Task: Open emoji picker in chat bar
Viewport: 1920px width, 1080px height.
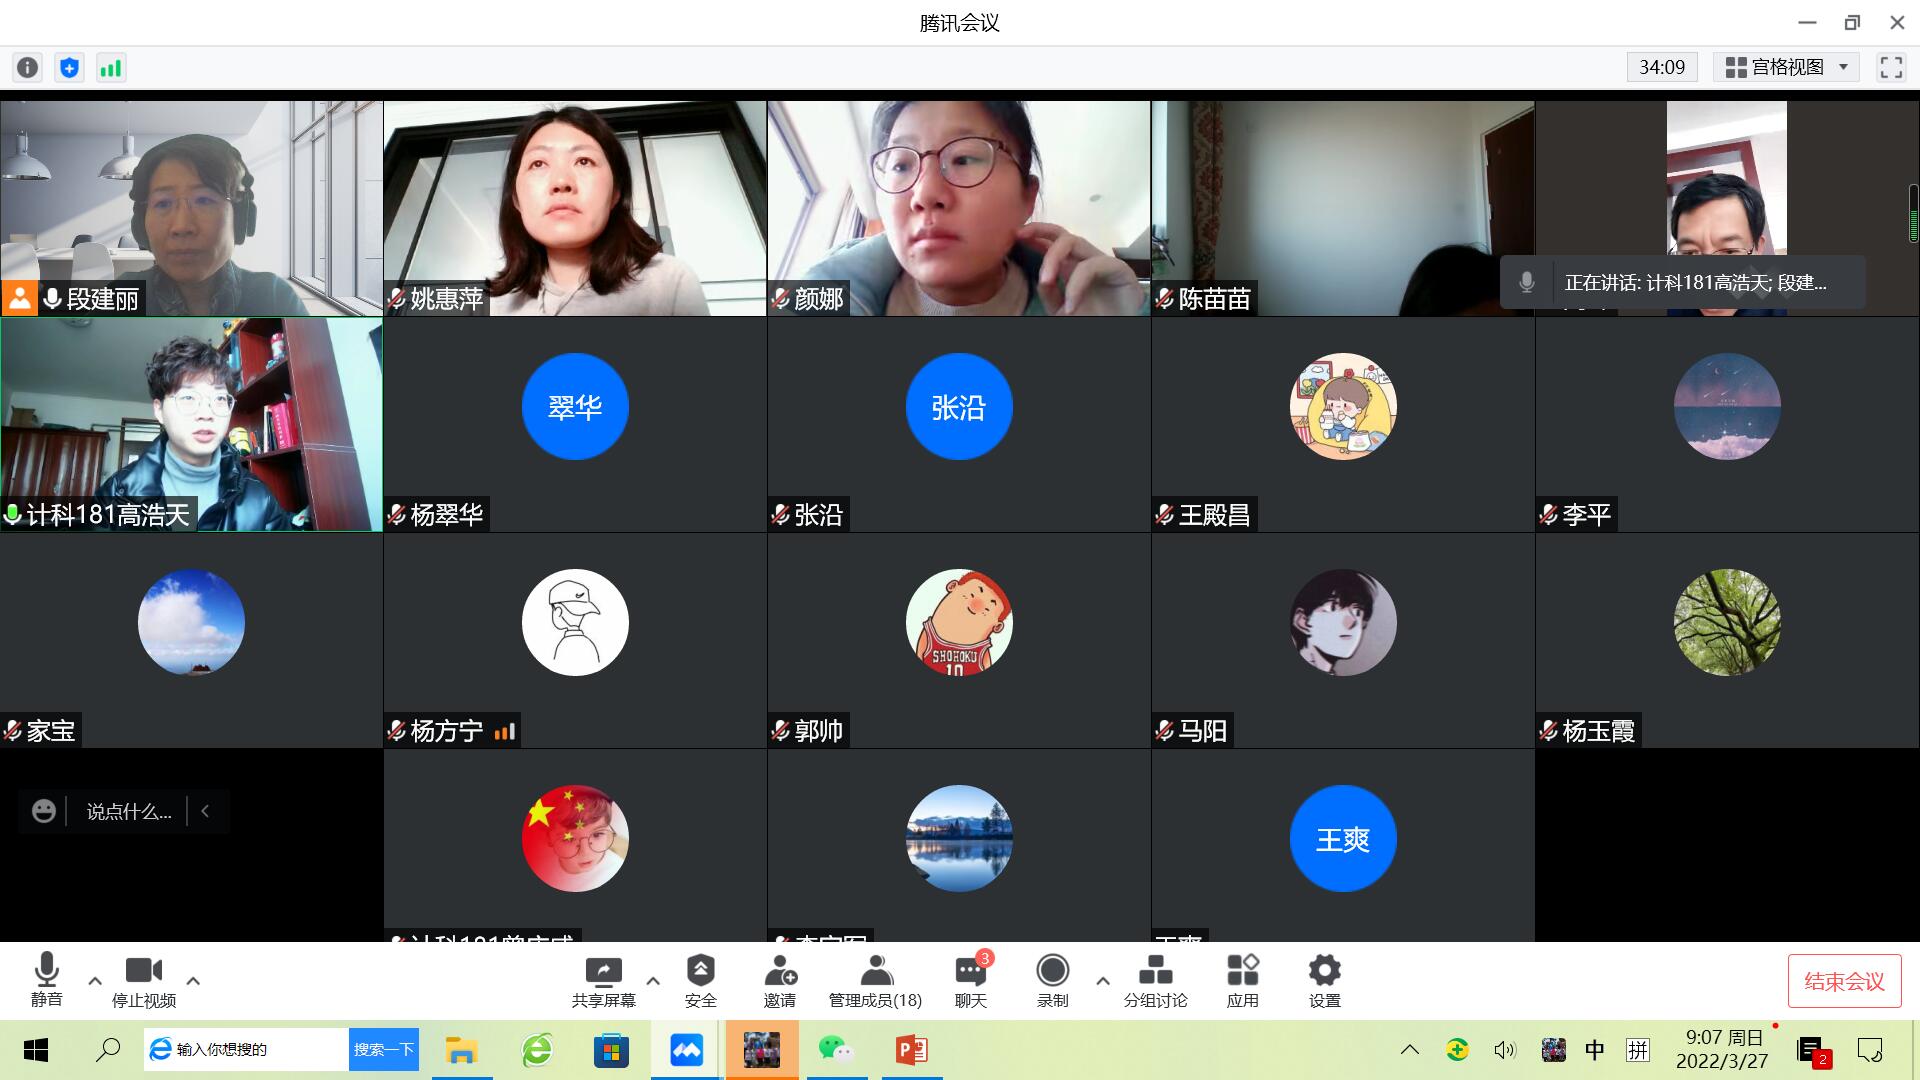Action: point(44,811)
